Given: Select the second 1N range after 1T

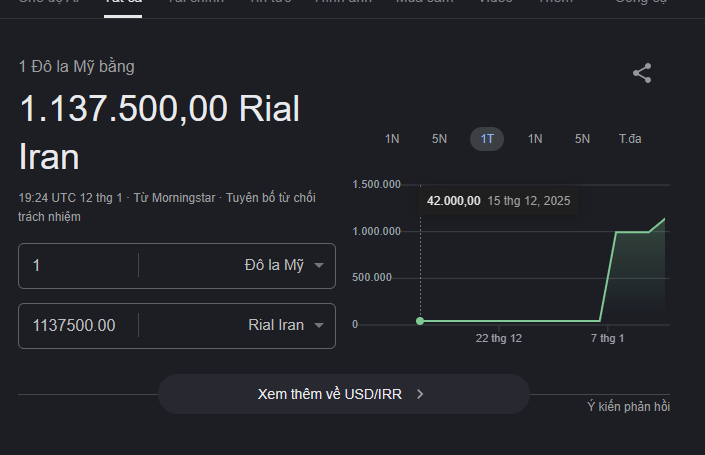Looking at the screenshot, I should pyautogui.click(x=535, y=139).
